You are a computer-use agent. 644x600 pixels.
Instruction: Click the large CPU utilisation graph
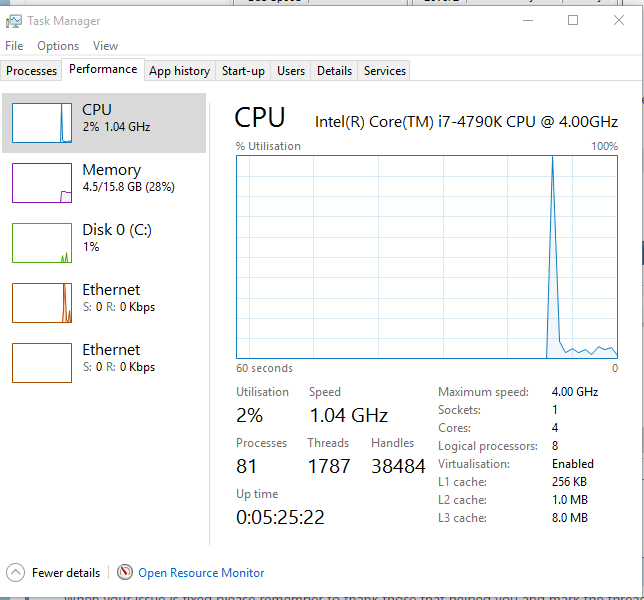tap(427, 257)
